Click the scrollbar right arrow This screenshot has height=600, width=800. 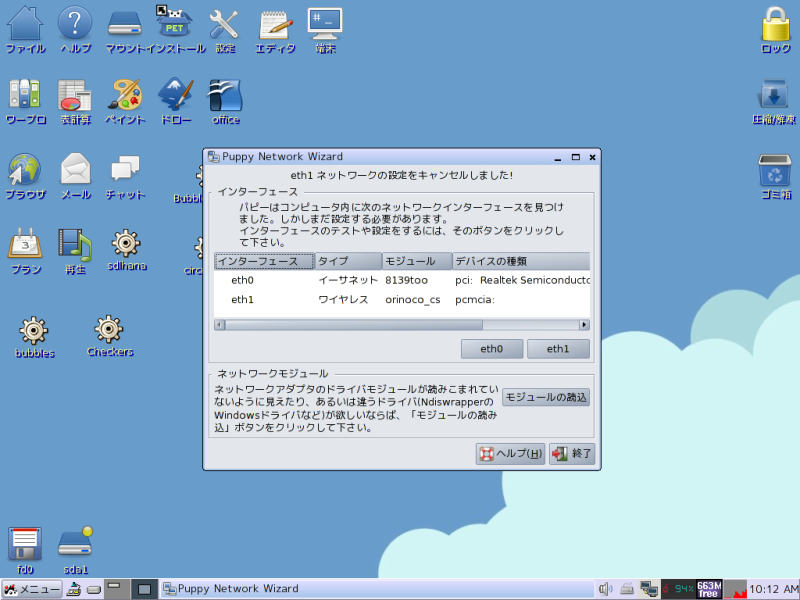pyautogui.click(x=584, y=325)
